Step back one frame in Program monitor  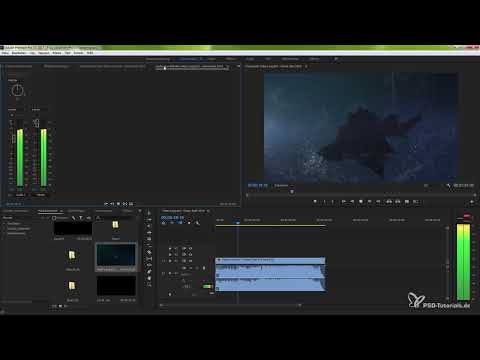pos(352,202)
